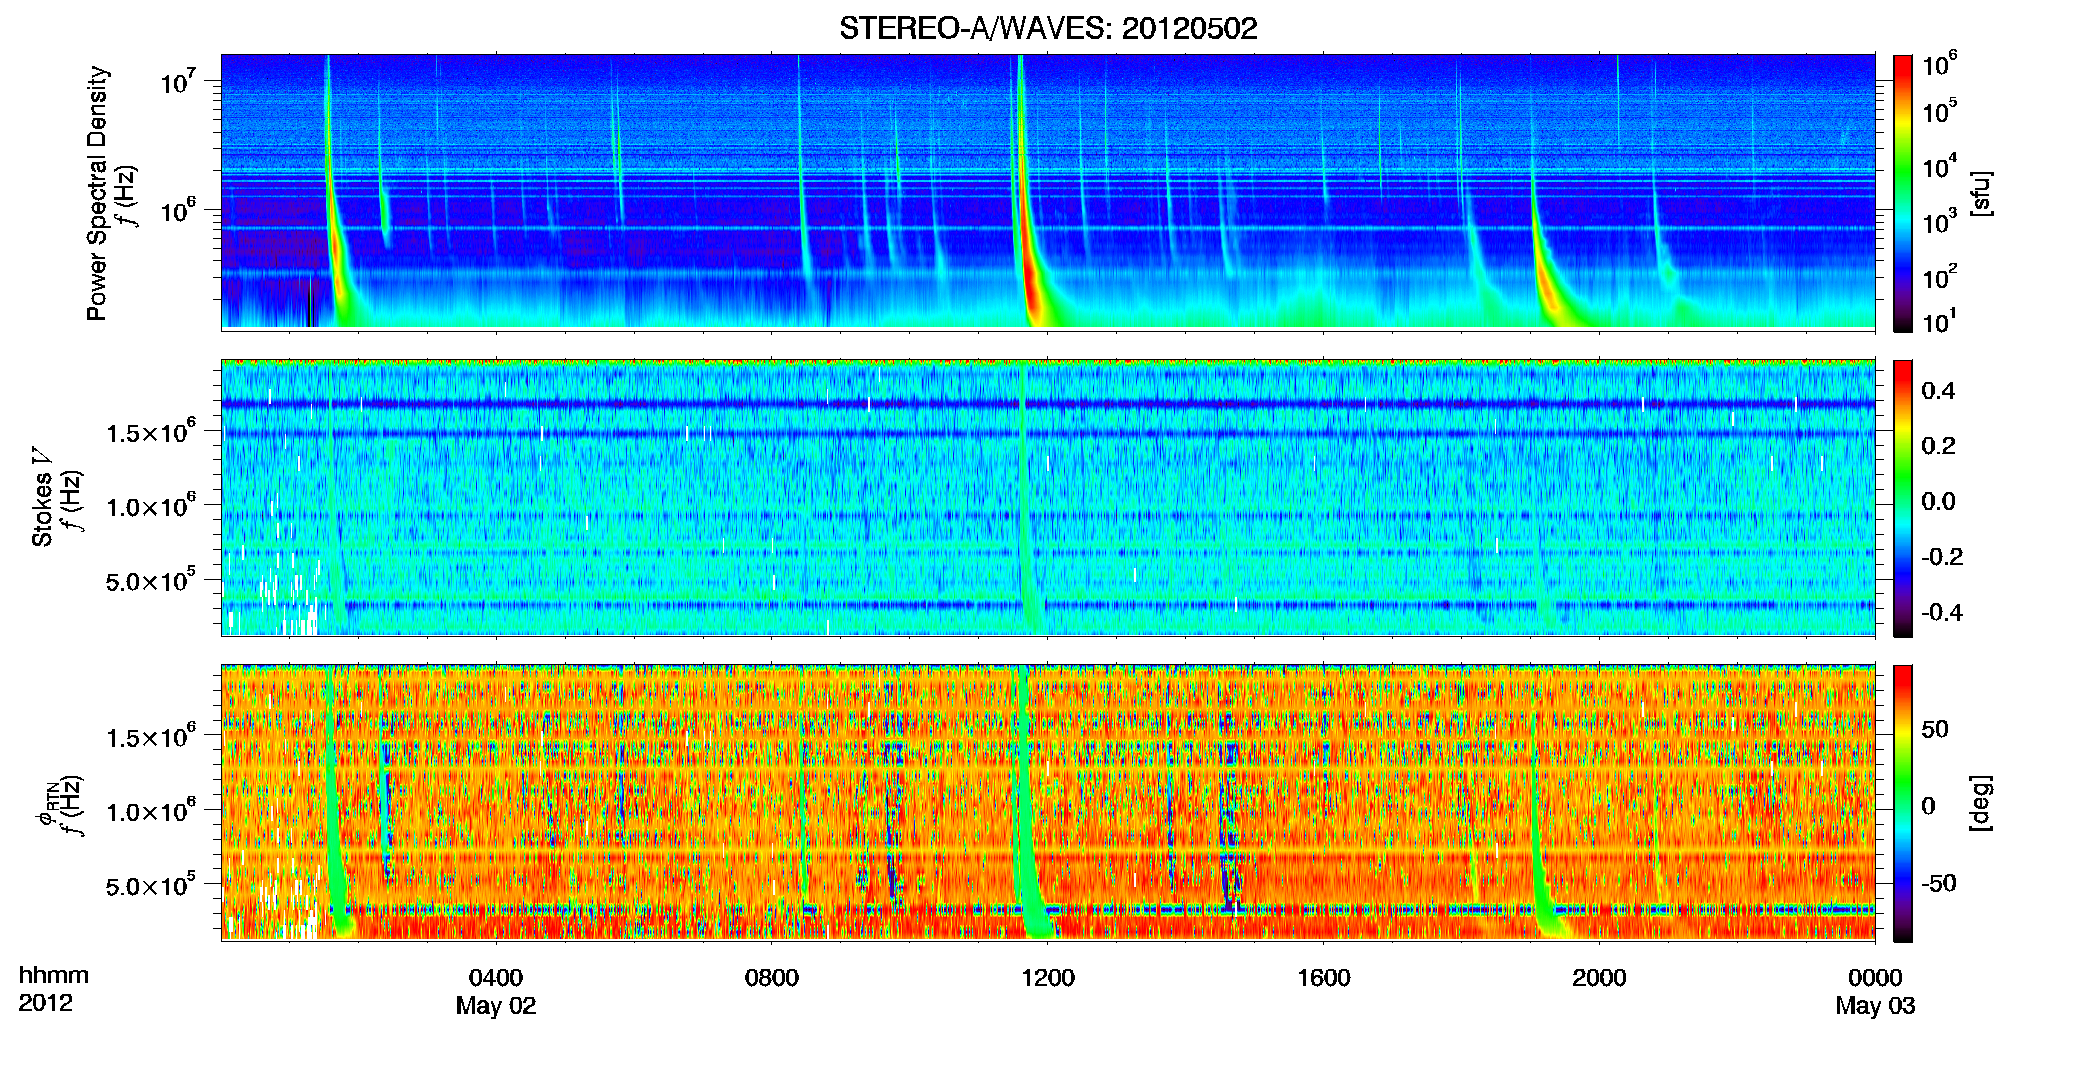Click the [deg] colorbar unit label

coord(1980,803)
